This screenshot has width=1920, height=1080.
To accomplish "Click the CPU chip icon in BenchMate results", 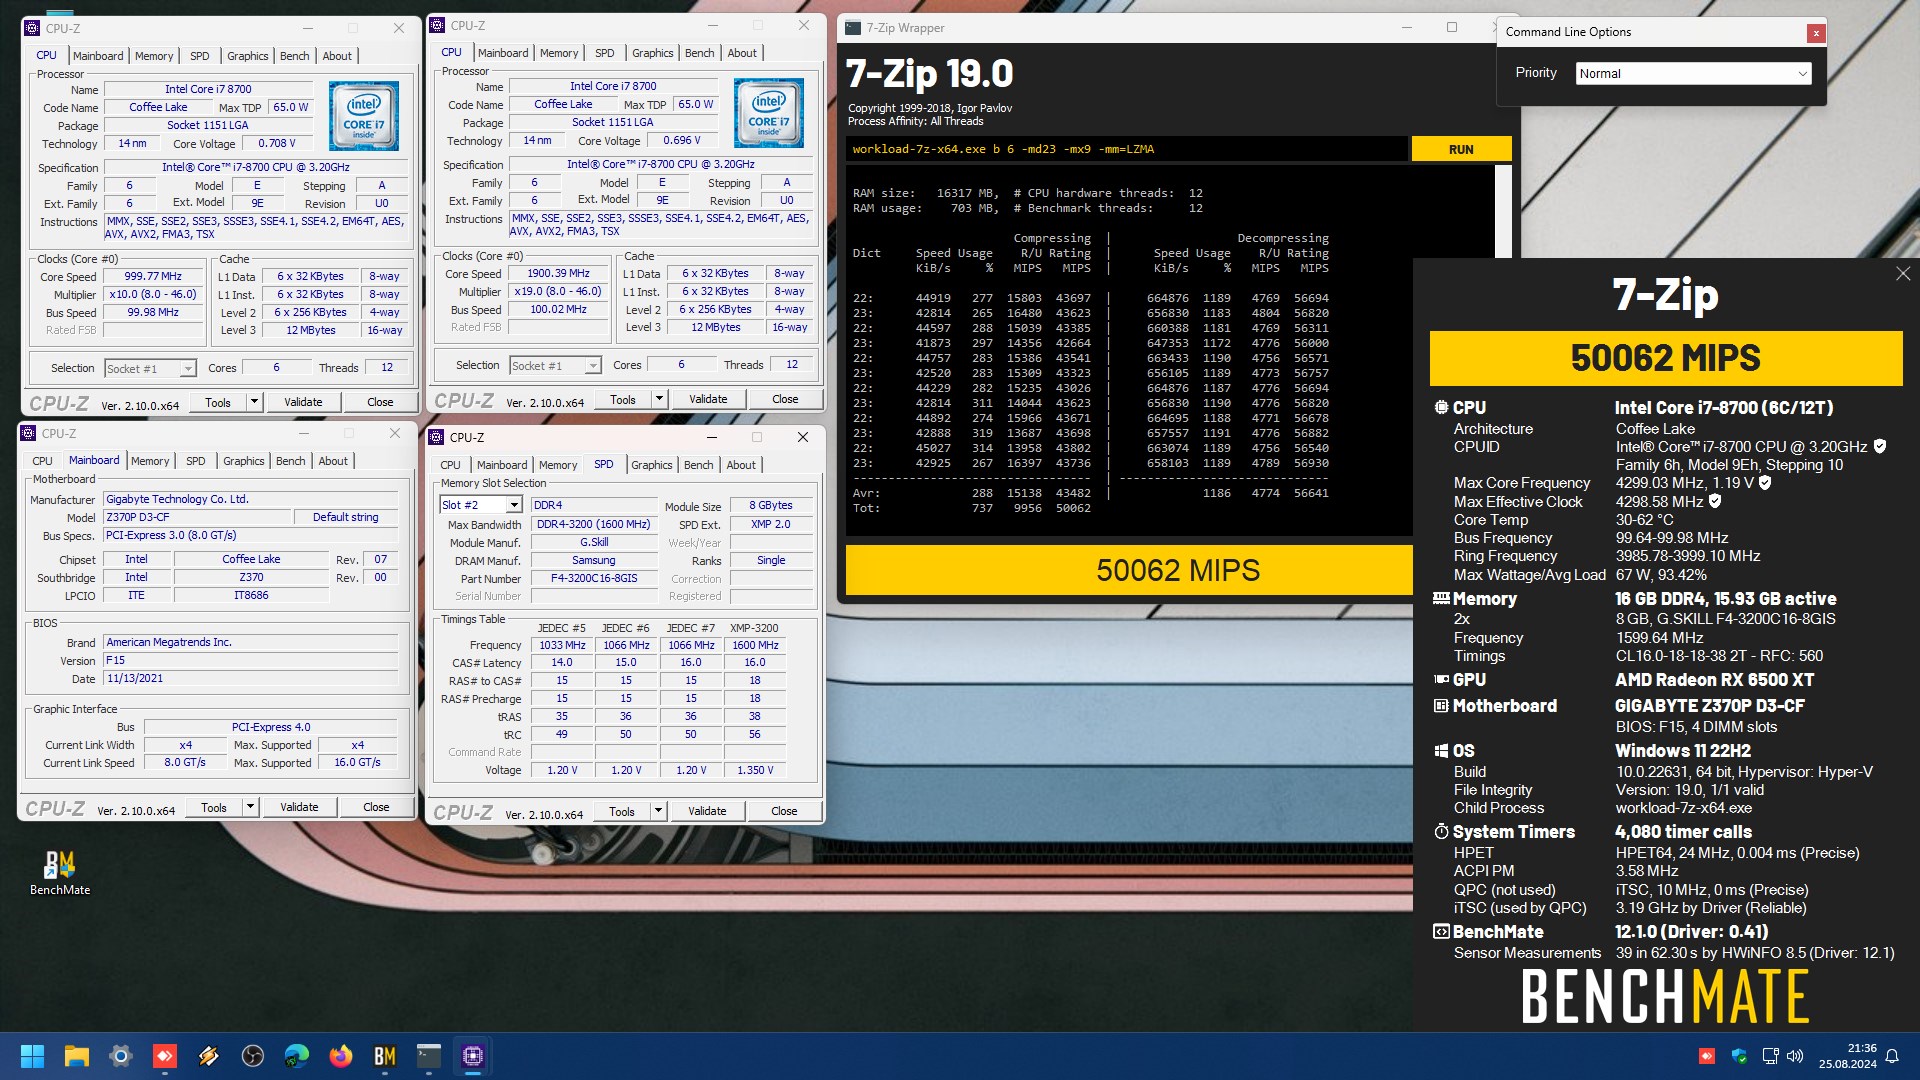I will (x=1441, y=408).
